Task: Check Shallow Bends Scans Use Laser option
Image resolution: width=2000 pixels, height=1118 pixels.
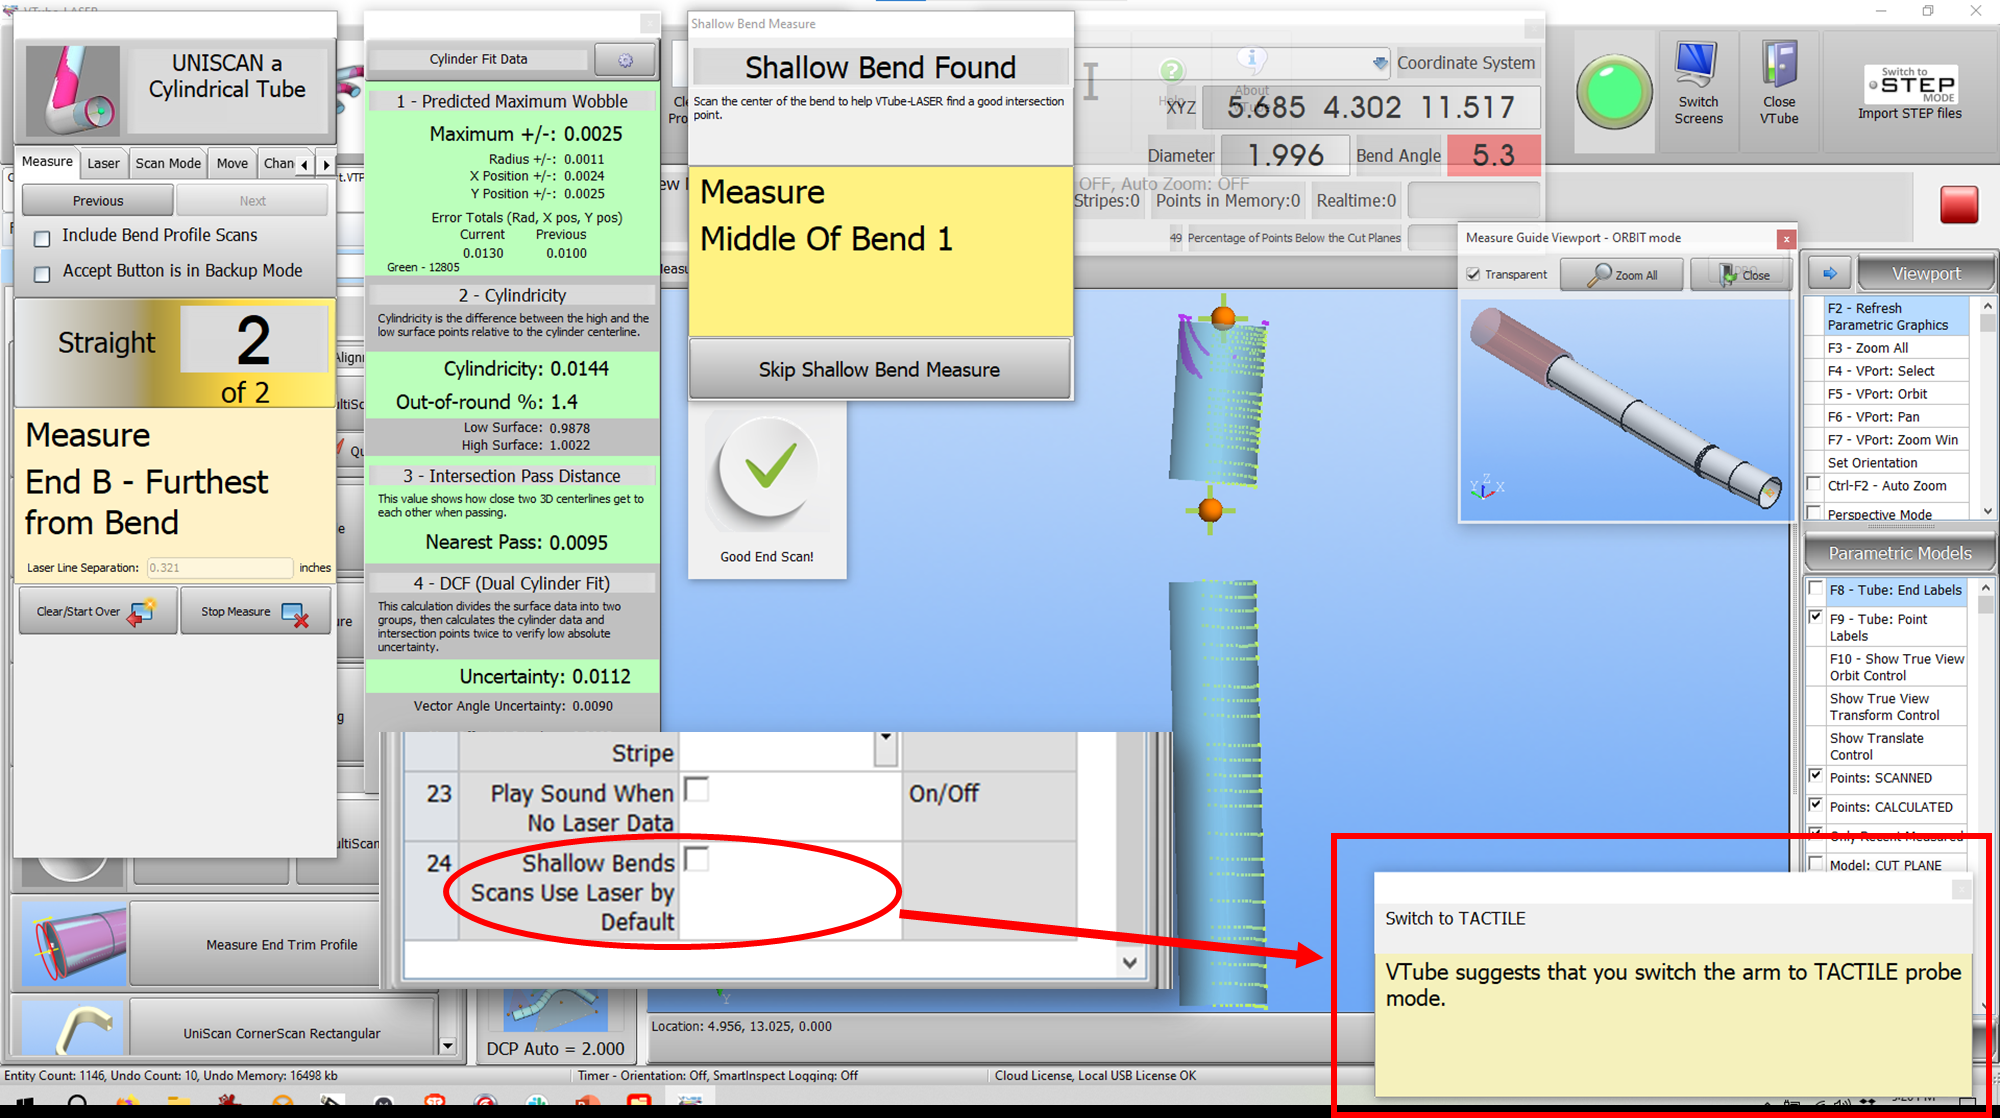Action: 697,859
